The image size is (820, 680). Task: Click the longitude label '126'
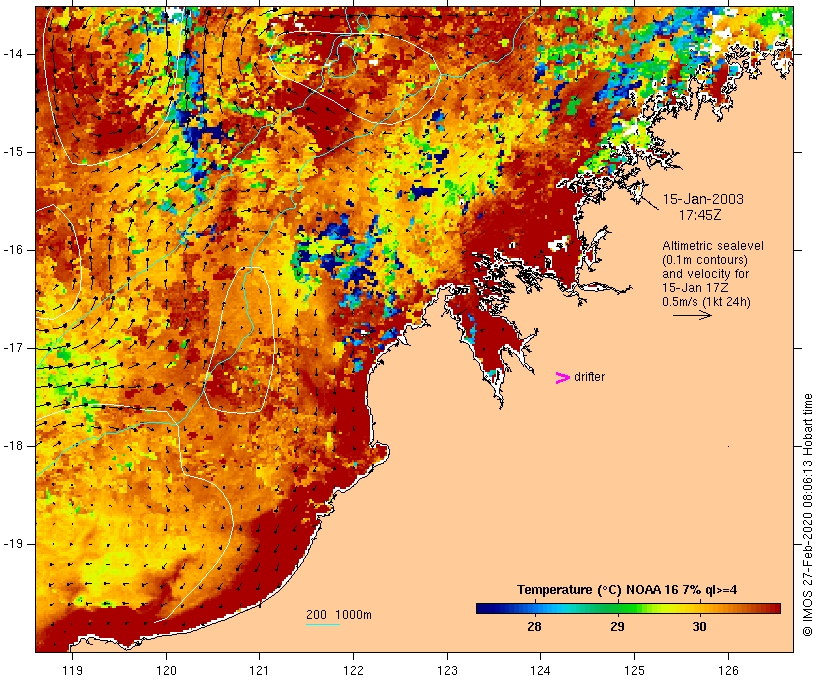728,671
